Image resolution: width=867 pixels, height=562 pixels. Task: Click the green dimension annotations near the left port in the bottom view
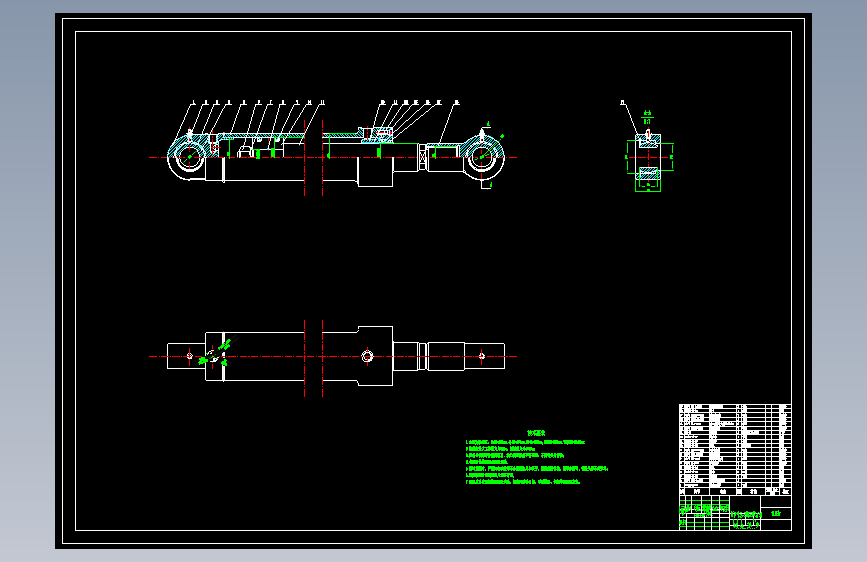217,354
